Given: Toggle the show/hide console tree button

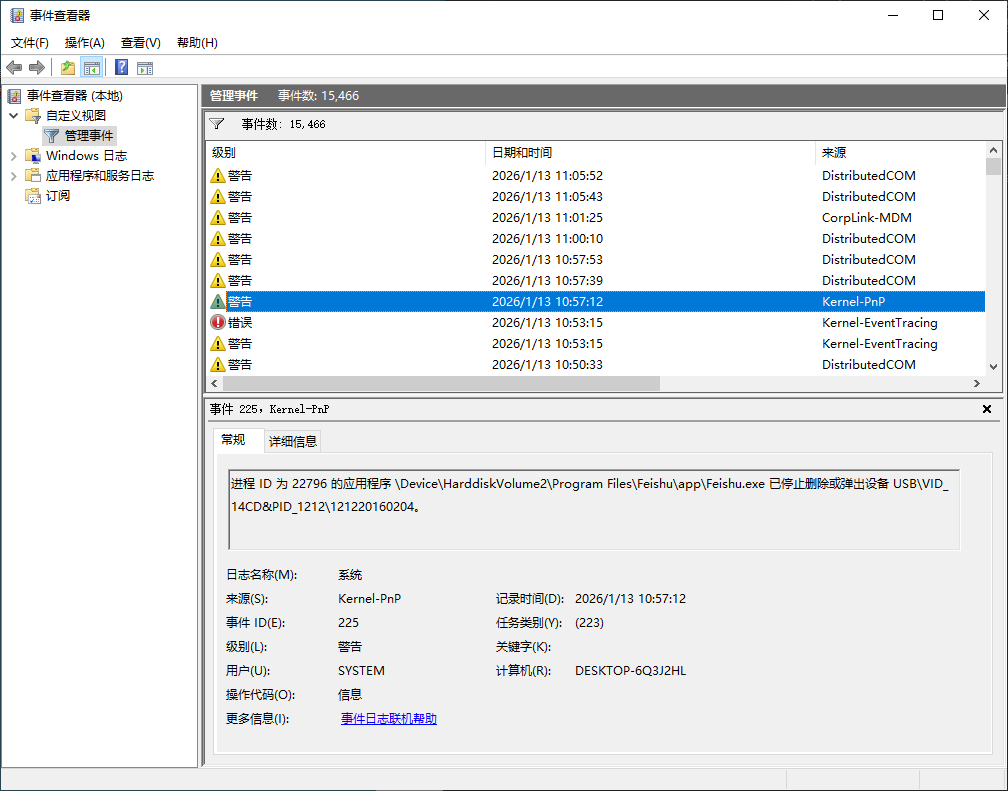Looking at the screenshot, I should click(x=92, y=67).
